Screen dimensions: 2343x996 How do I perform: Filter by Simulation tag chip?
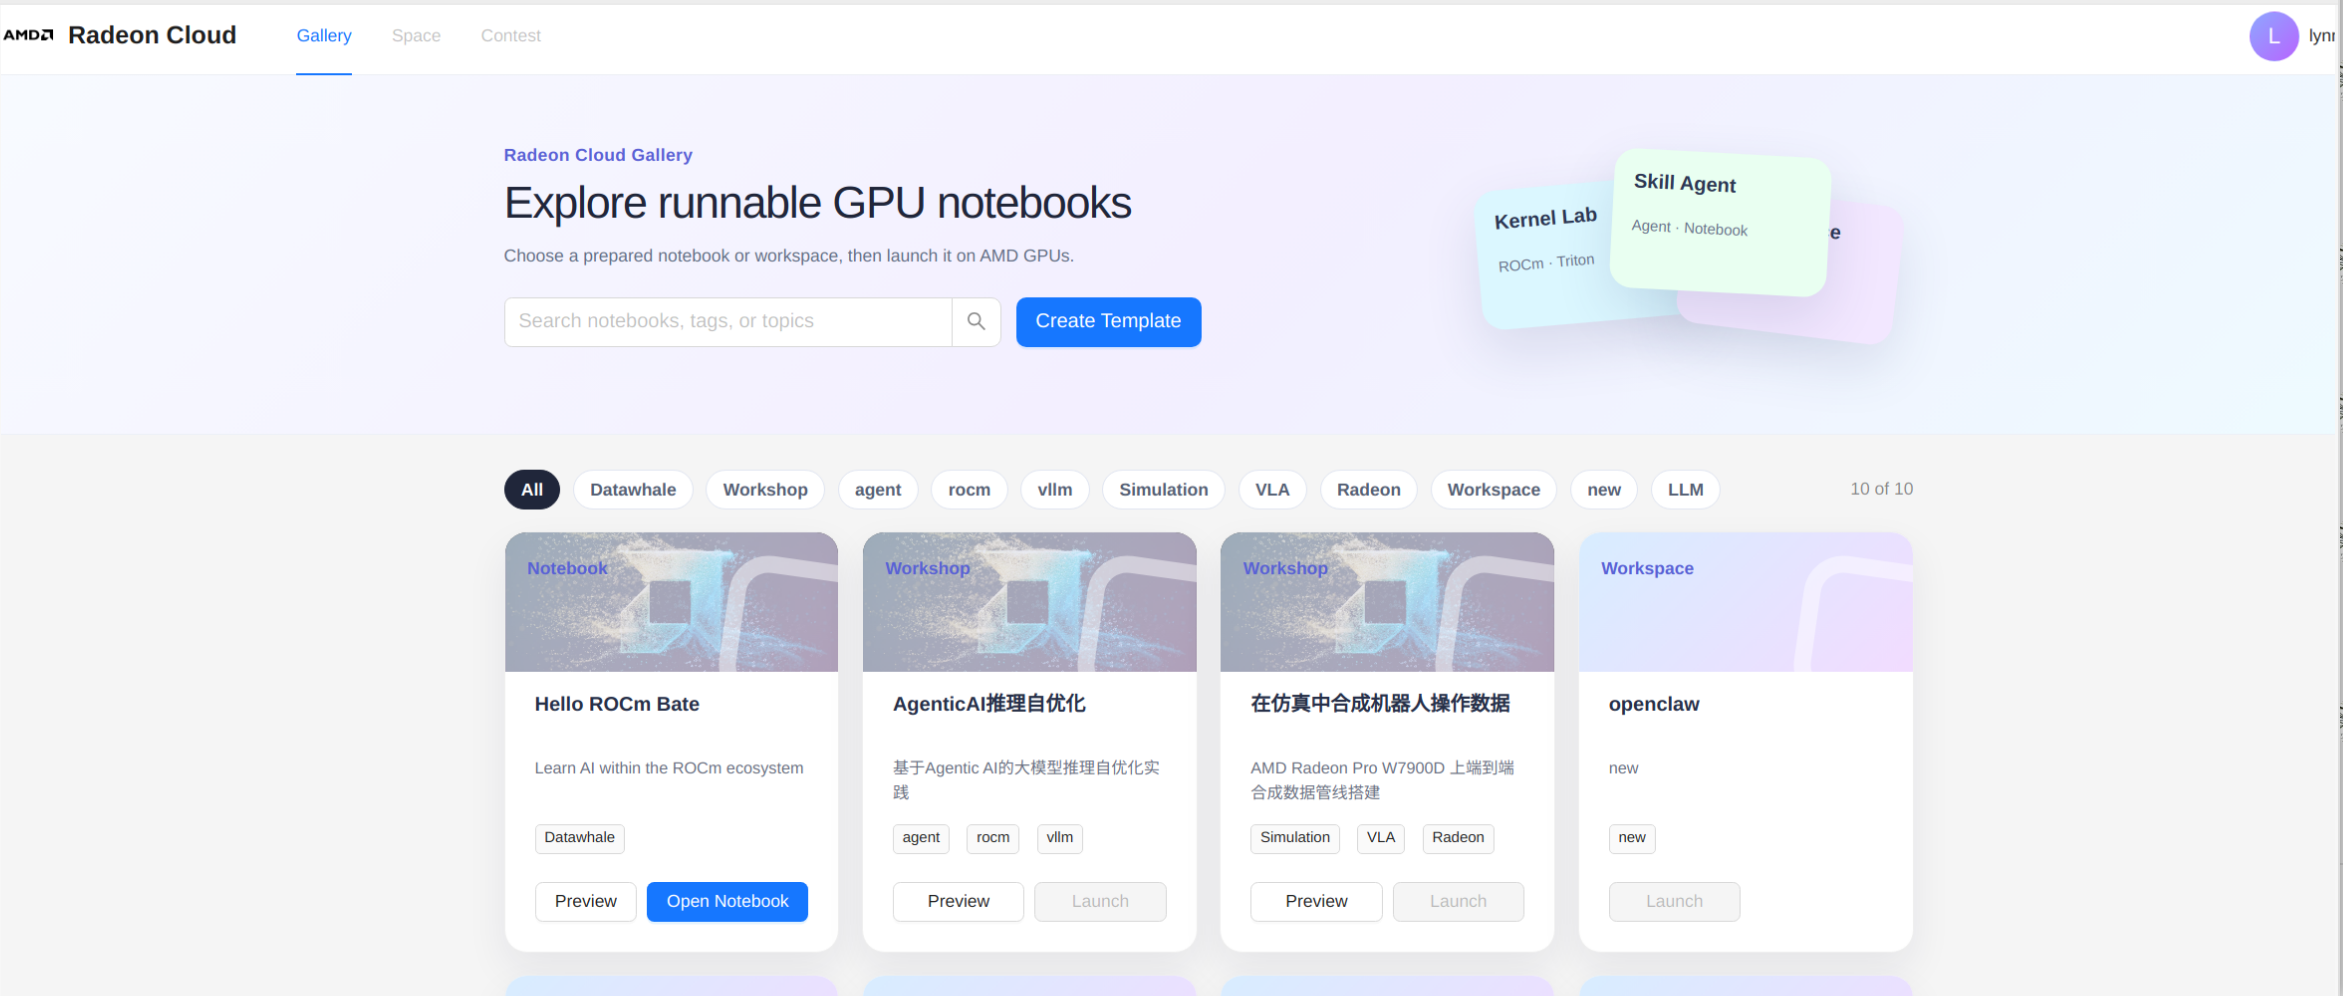(1163, 489)
